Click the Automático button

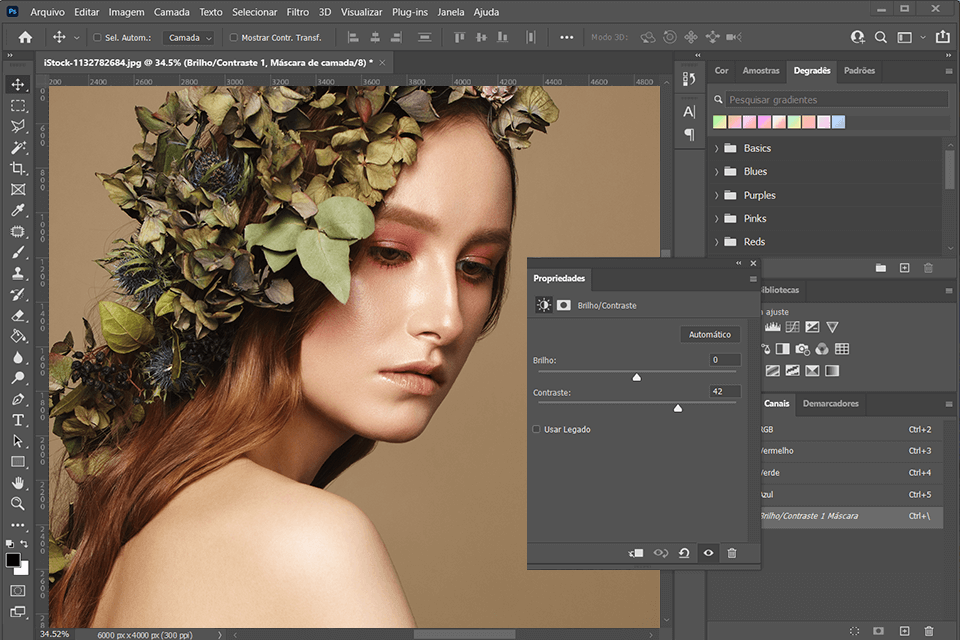(710, 334)
